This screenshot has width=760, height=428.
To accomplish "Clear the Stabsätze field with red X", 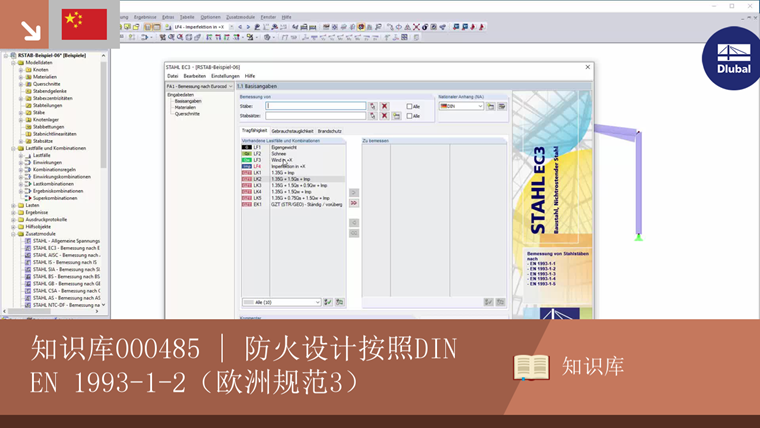I will point(384,116).
